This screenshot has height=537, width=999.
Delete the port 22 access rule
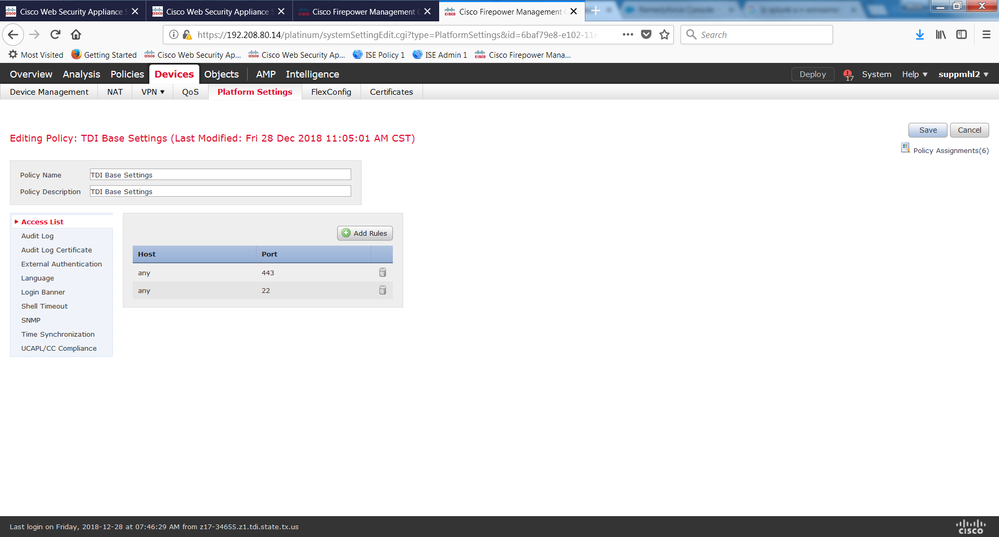point(382,290)
